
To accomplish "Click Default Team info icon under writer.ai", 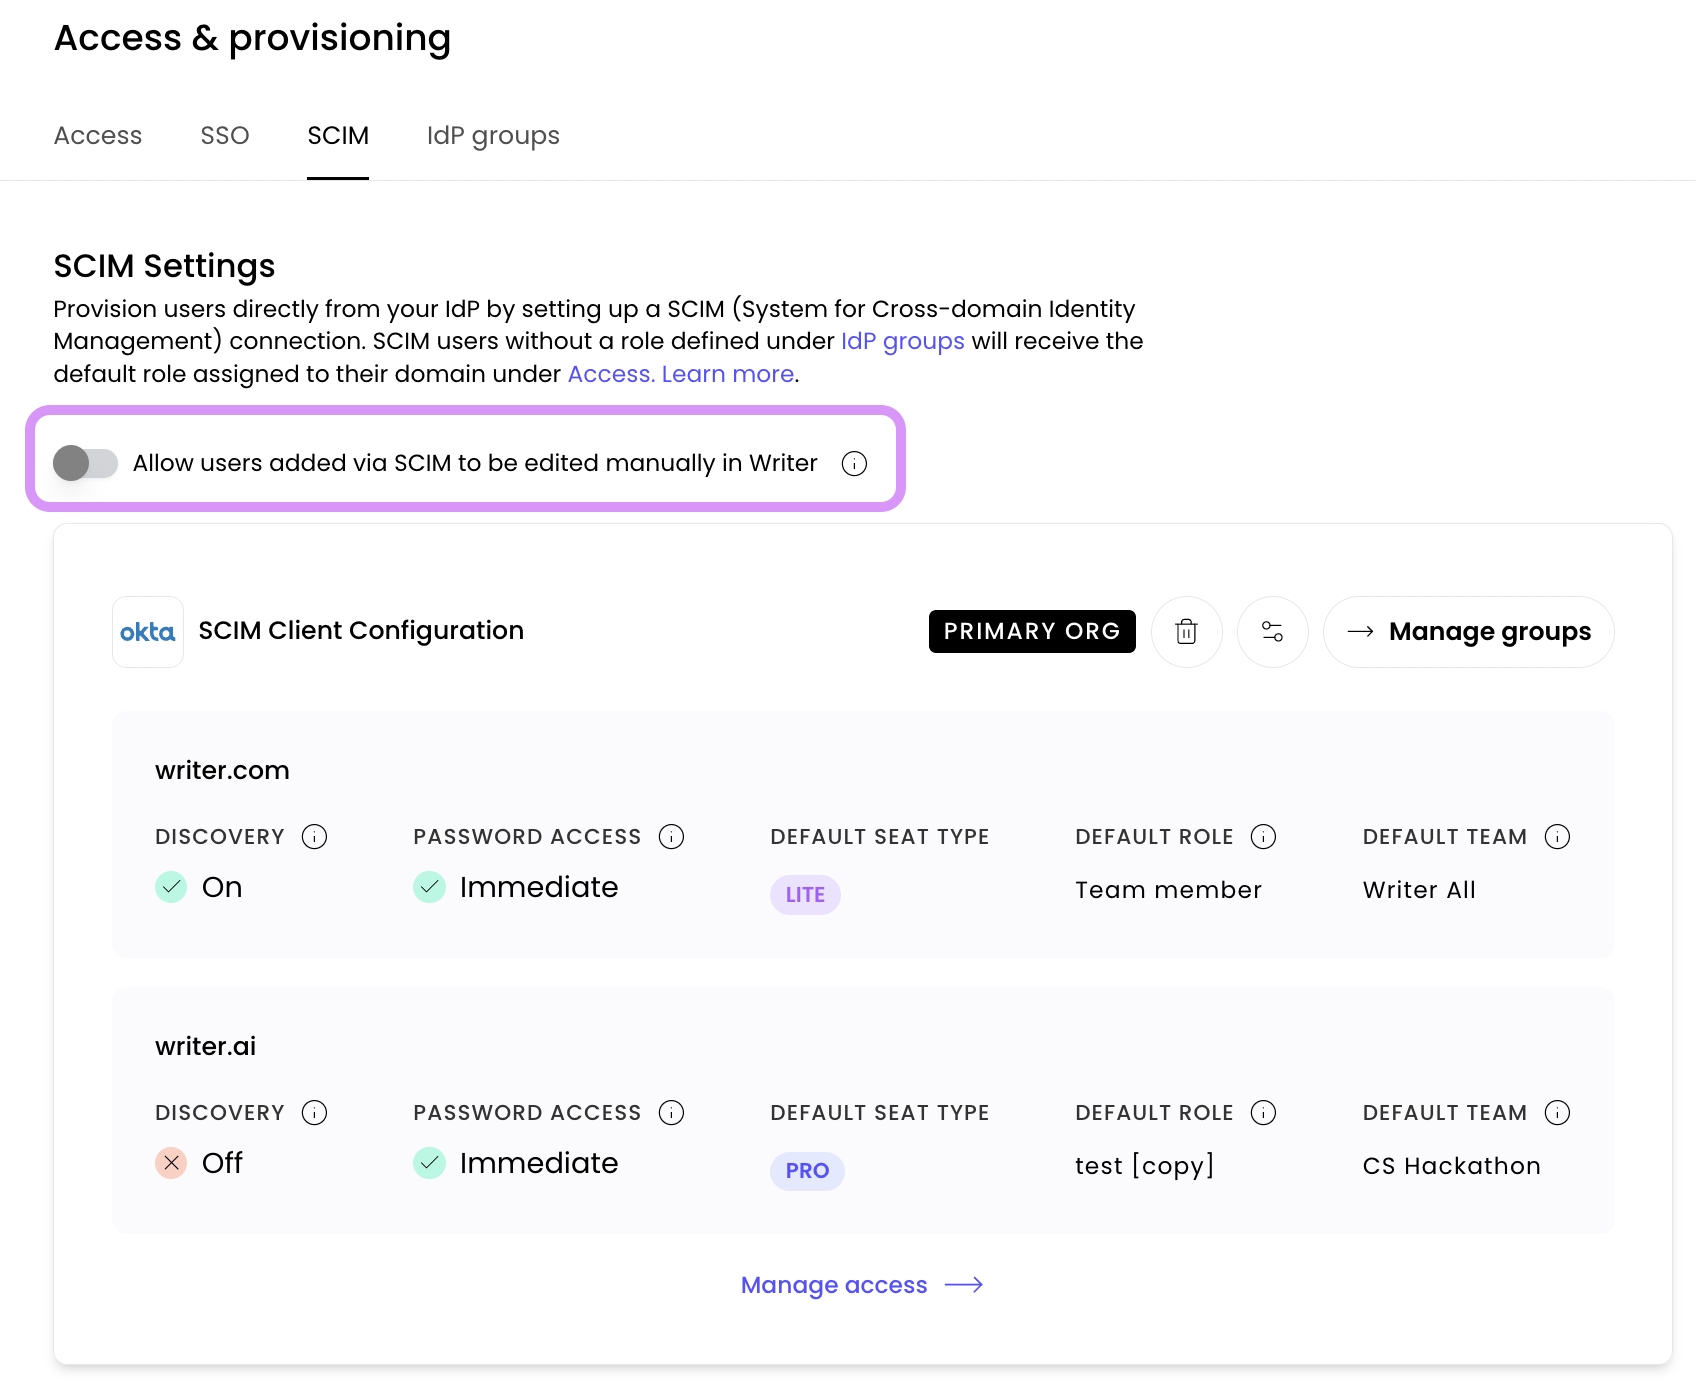I will click(1557, 1113).
